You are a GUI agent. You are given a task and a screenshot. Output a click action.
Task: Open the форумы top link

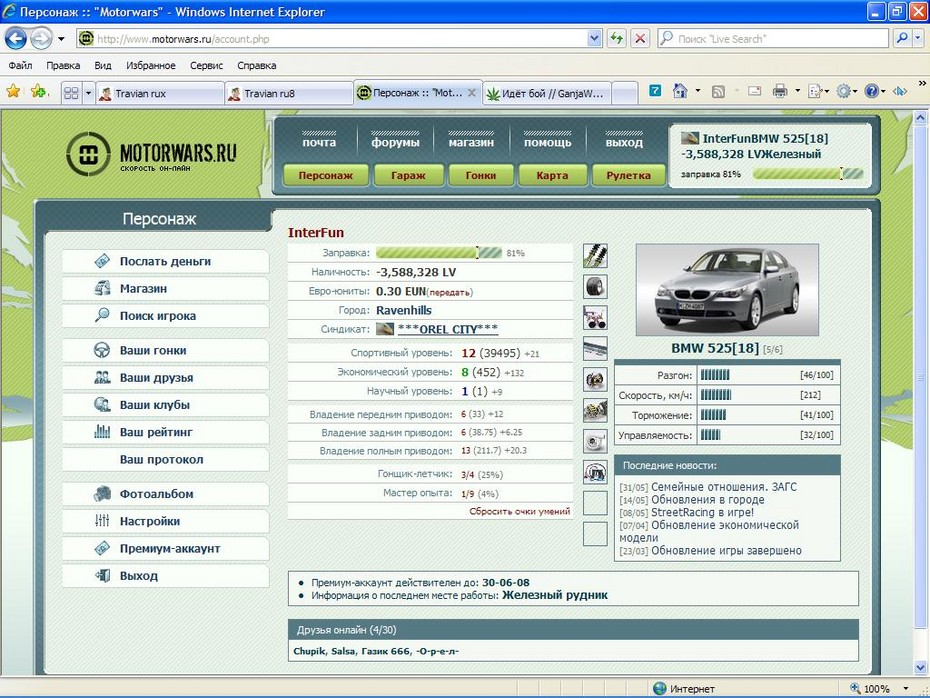click(x=395, y=142)
